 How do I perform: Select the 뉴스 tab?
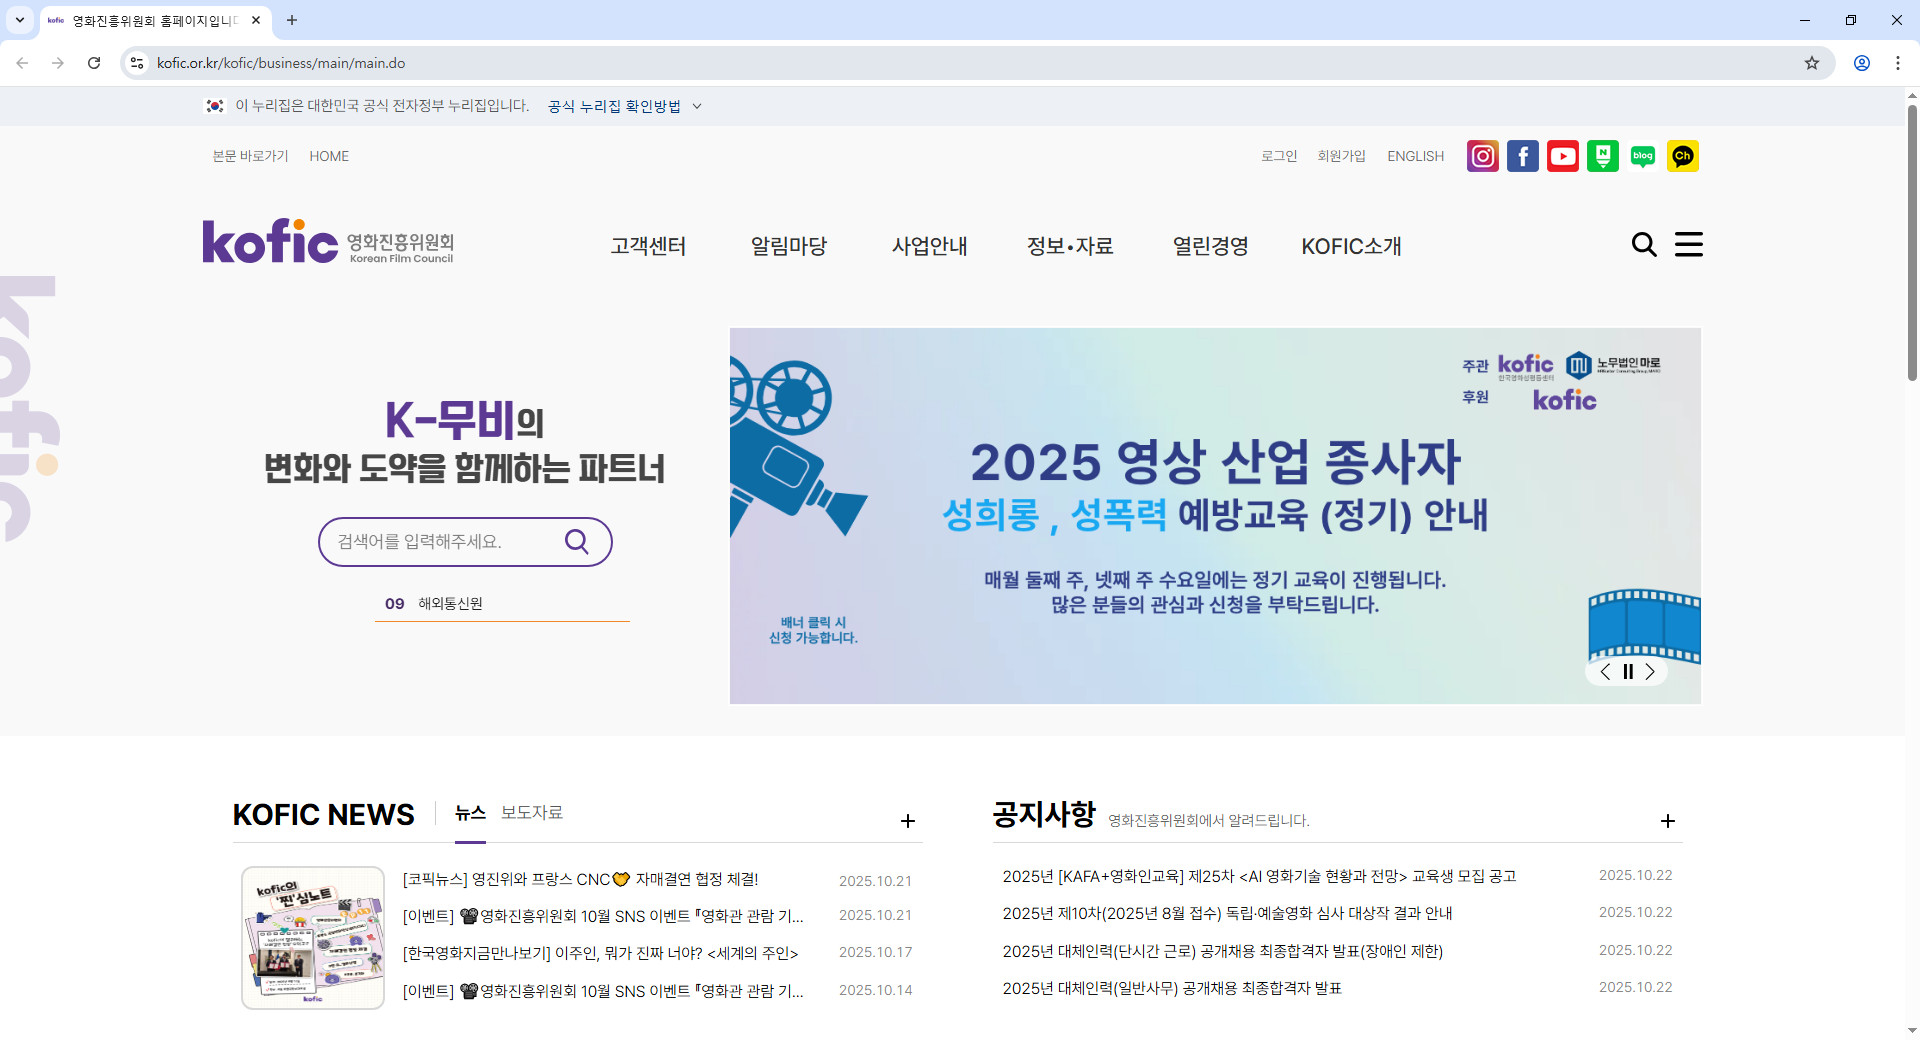470,813
